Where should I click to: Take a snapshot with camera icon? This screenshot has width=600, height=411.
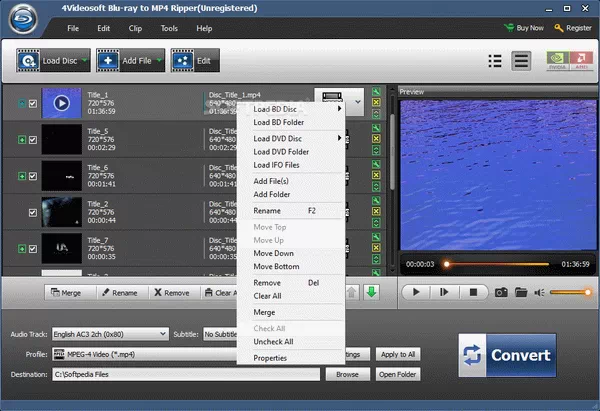(x=501, y=293)
